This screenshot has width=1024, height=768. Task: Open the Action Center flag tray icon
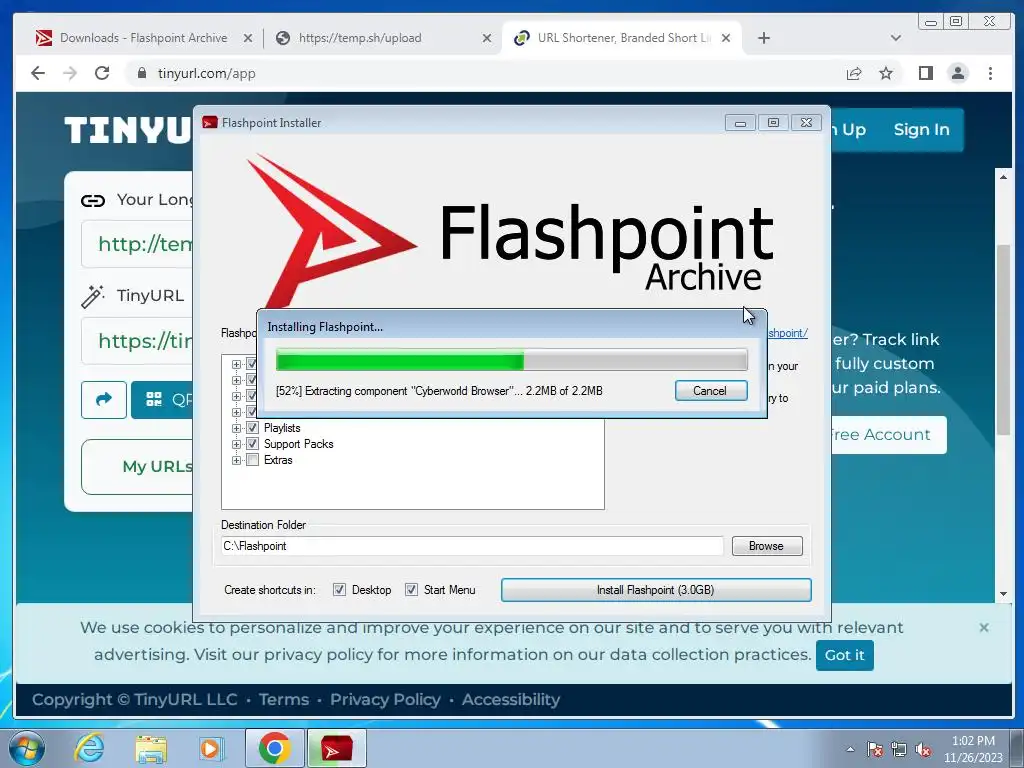874,749
